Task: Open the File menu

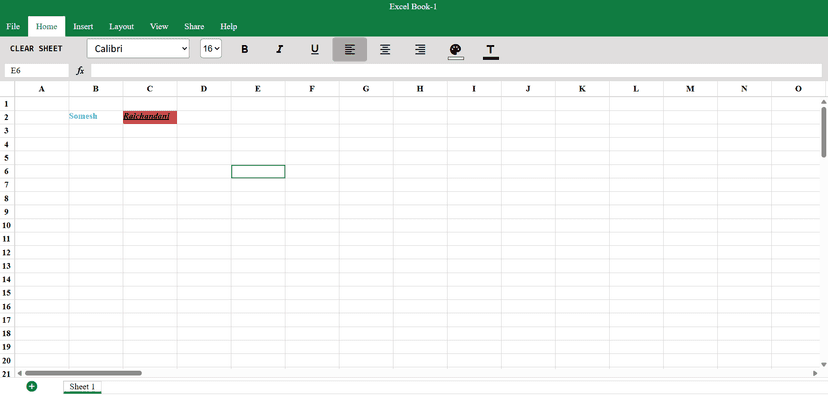Action: [x=13, y=26]
